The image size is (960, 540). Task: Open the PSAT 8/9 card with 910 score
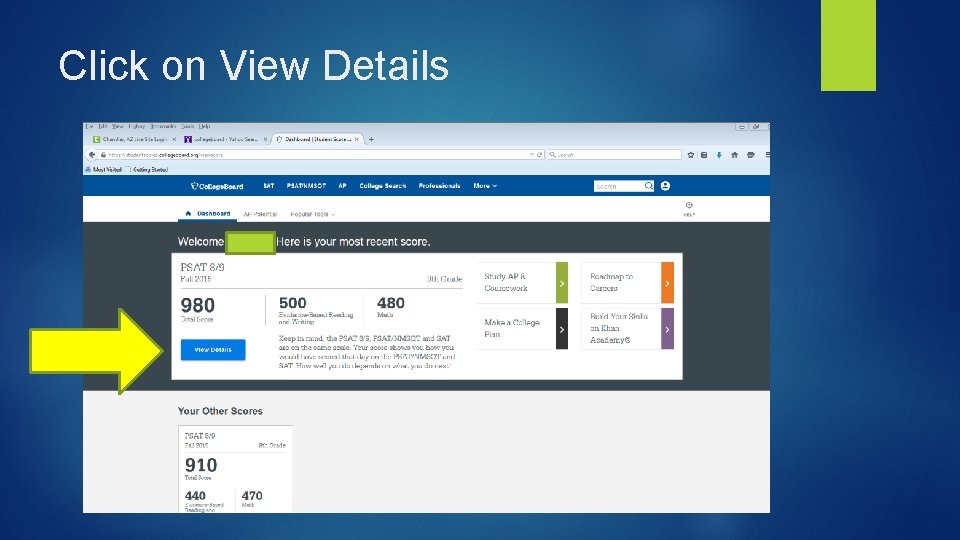click(235, 469)
